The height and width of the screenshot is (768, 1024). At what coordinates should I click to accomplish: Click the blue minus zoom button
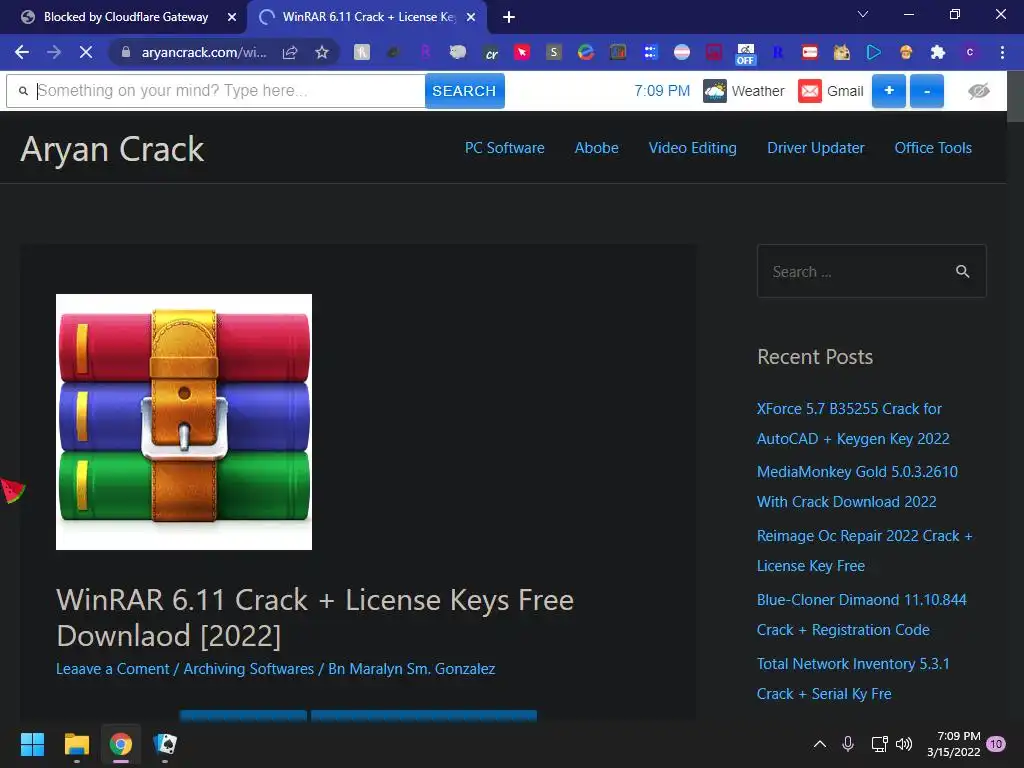[x=927, y=91]
